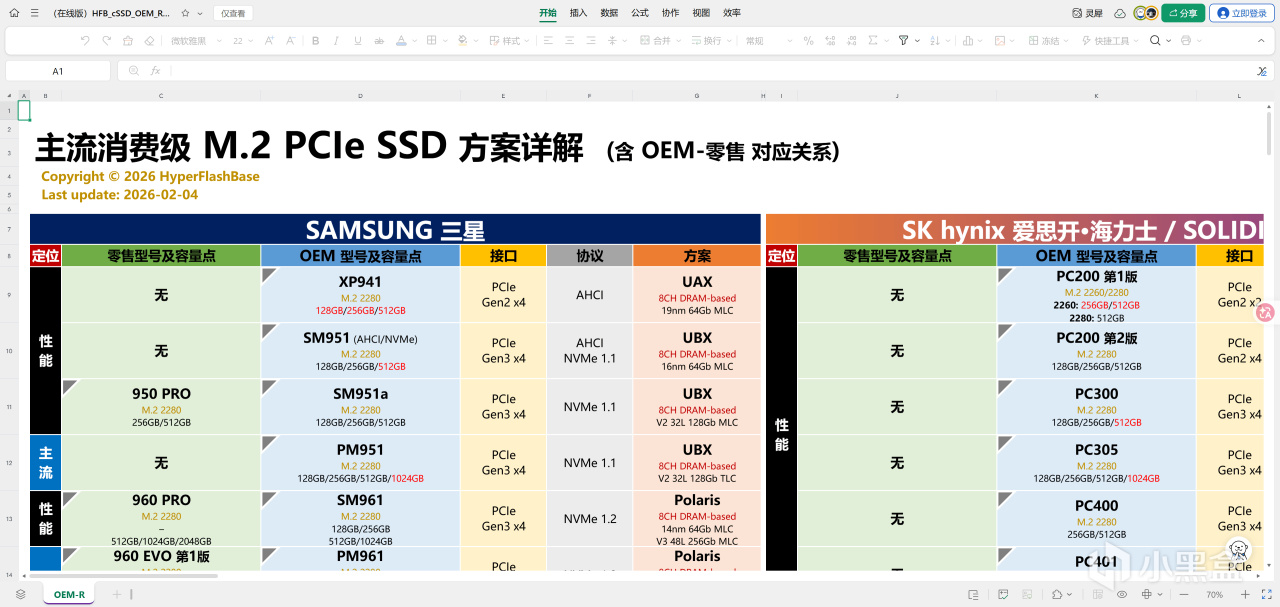This screenshot has width=1280, height=607.
Task: Toggle the crosshair reading mode icon
Action: click(1146, 594)
